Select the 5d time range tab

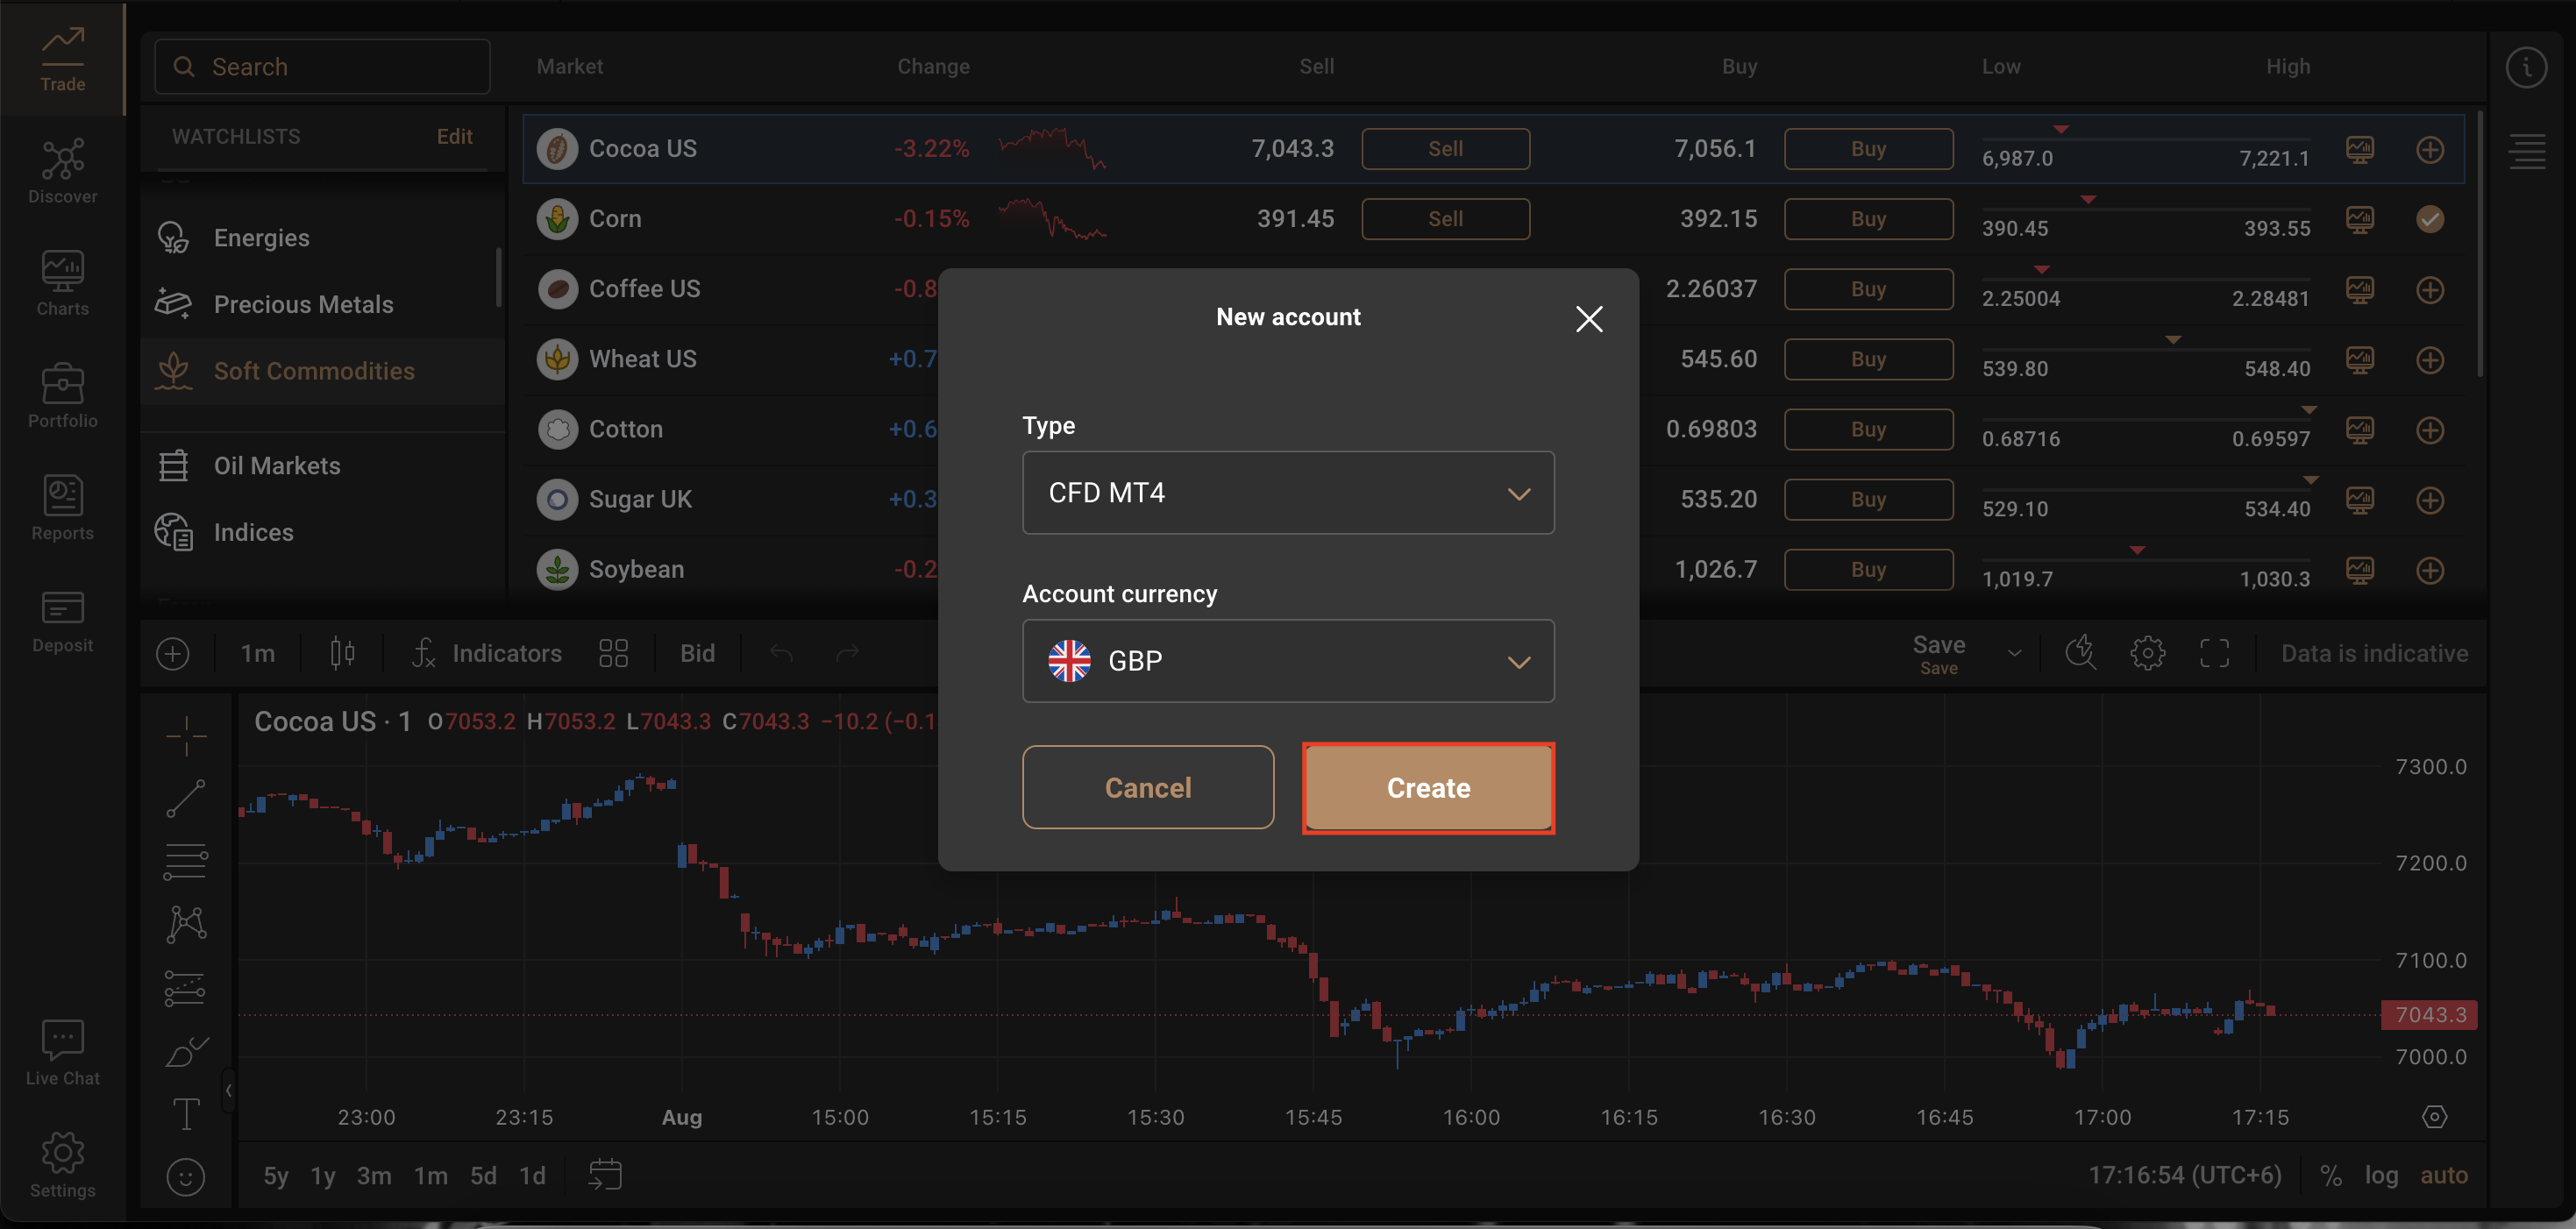(483, 1175)
